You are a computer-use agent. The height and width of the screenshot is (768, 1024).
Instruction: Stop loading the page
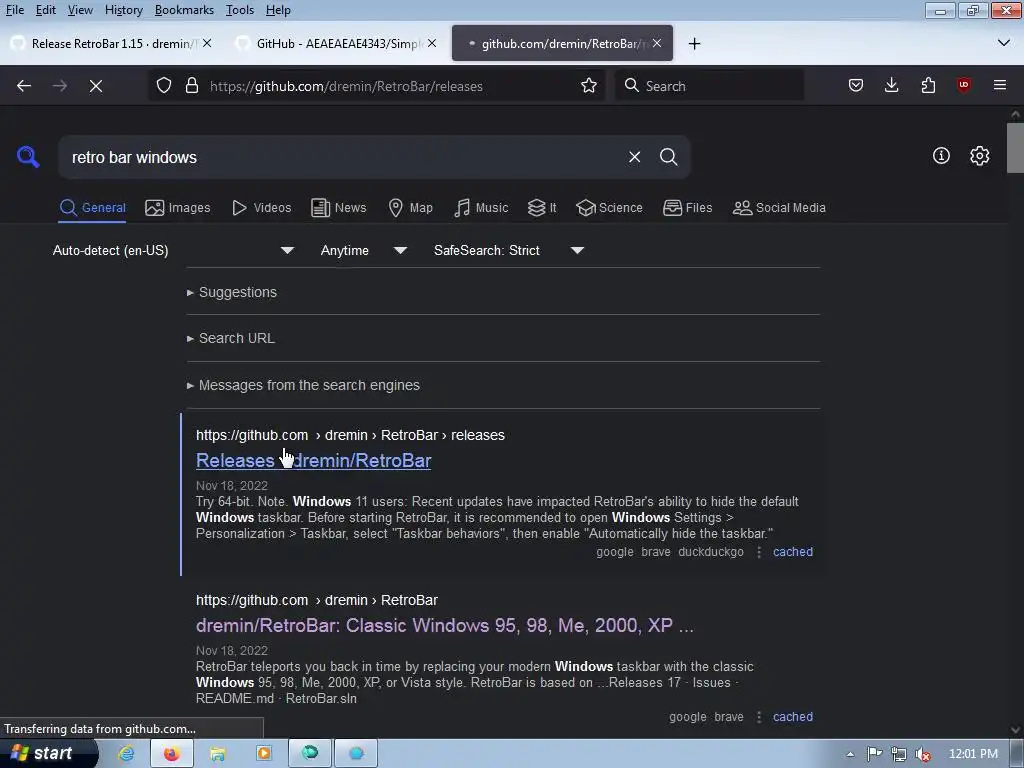click(x=96, y=86)
